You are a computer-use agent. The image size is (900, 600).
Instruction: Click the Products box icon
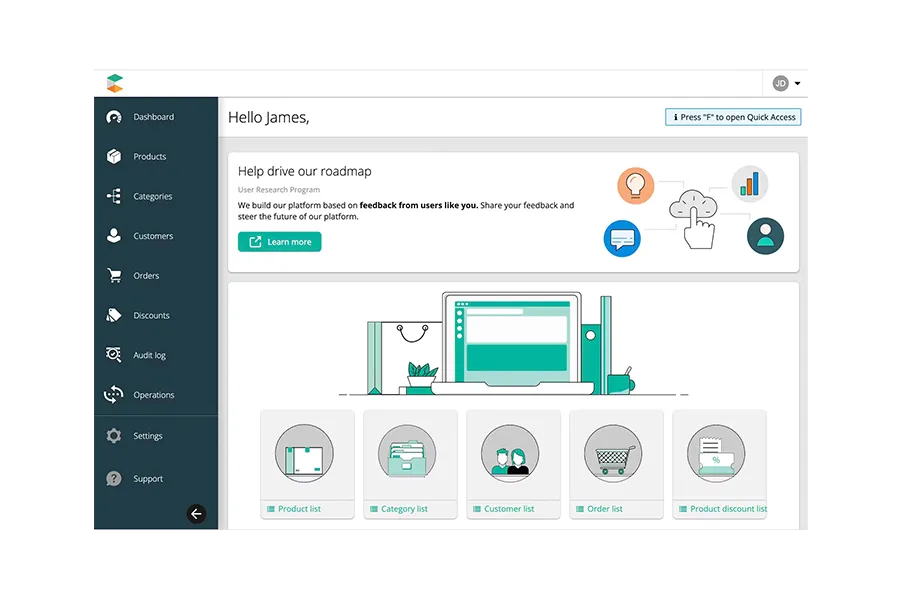114,156
